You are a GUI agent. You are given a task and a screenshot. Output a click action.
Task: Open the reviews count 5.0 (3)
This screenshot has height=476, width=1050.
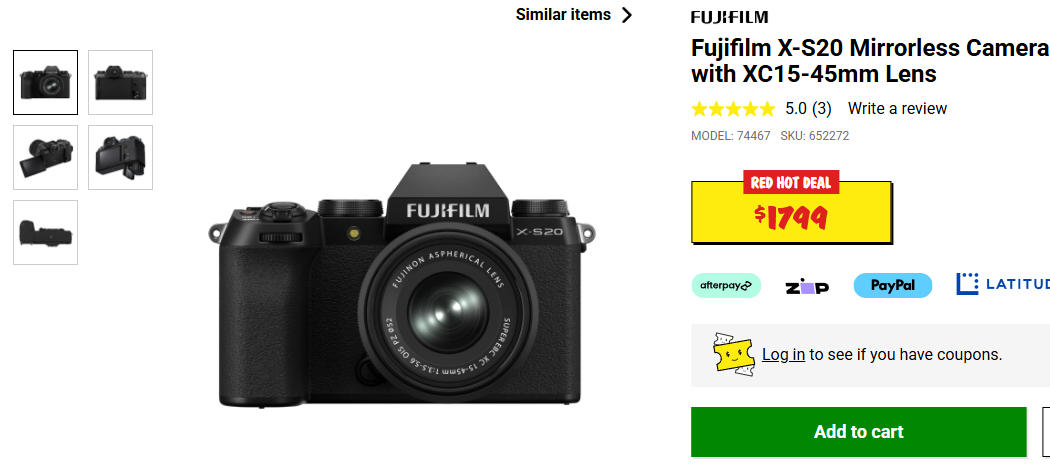tap(808, 108)
